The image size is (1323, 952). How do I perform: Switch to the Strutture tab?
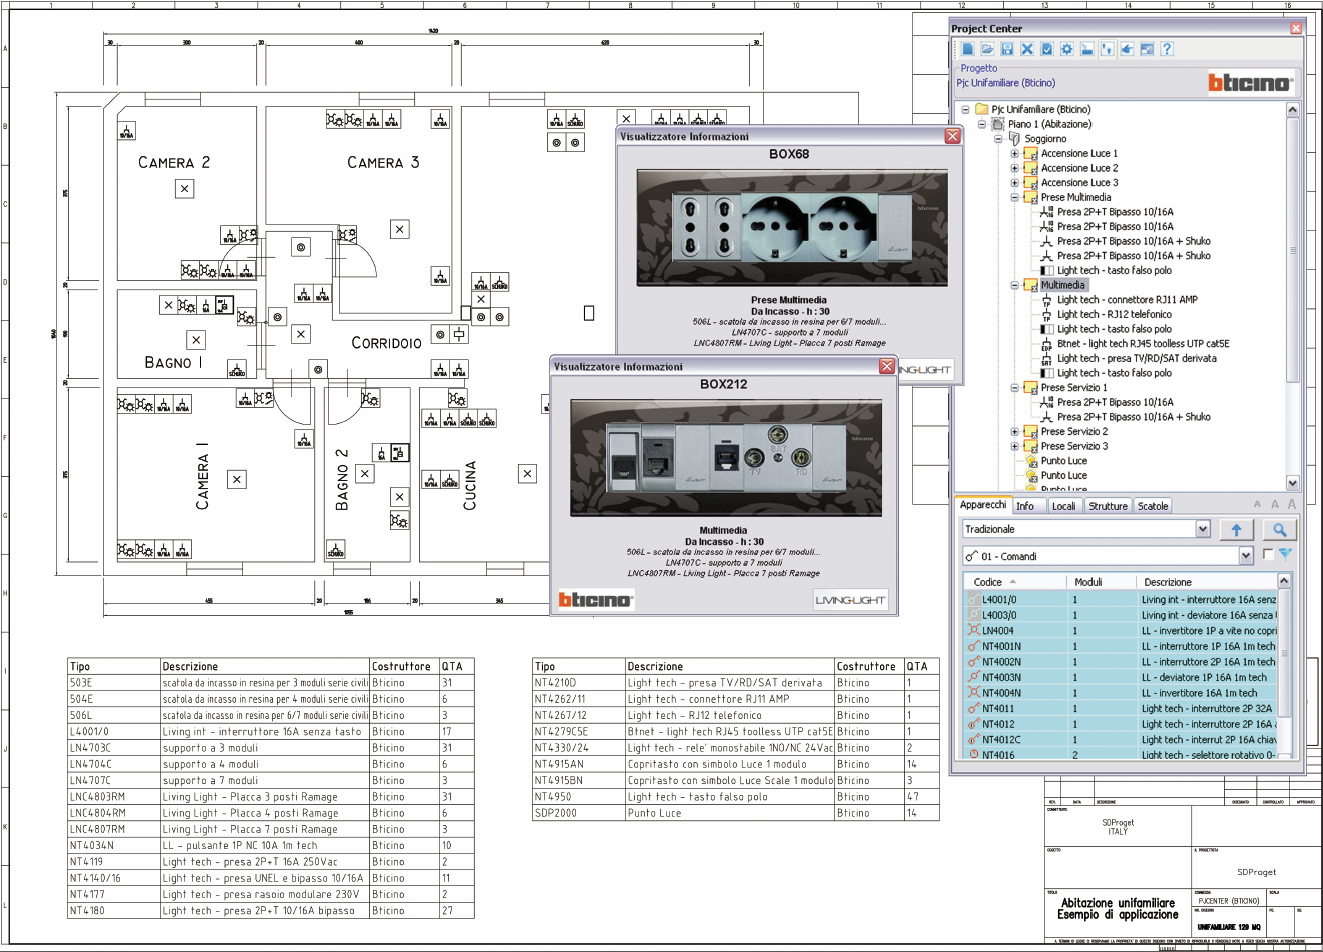pyautogui.click(x=1108, y=506)
